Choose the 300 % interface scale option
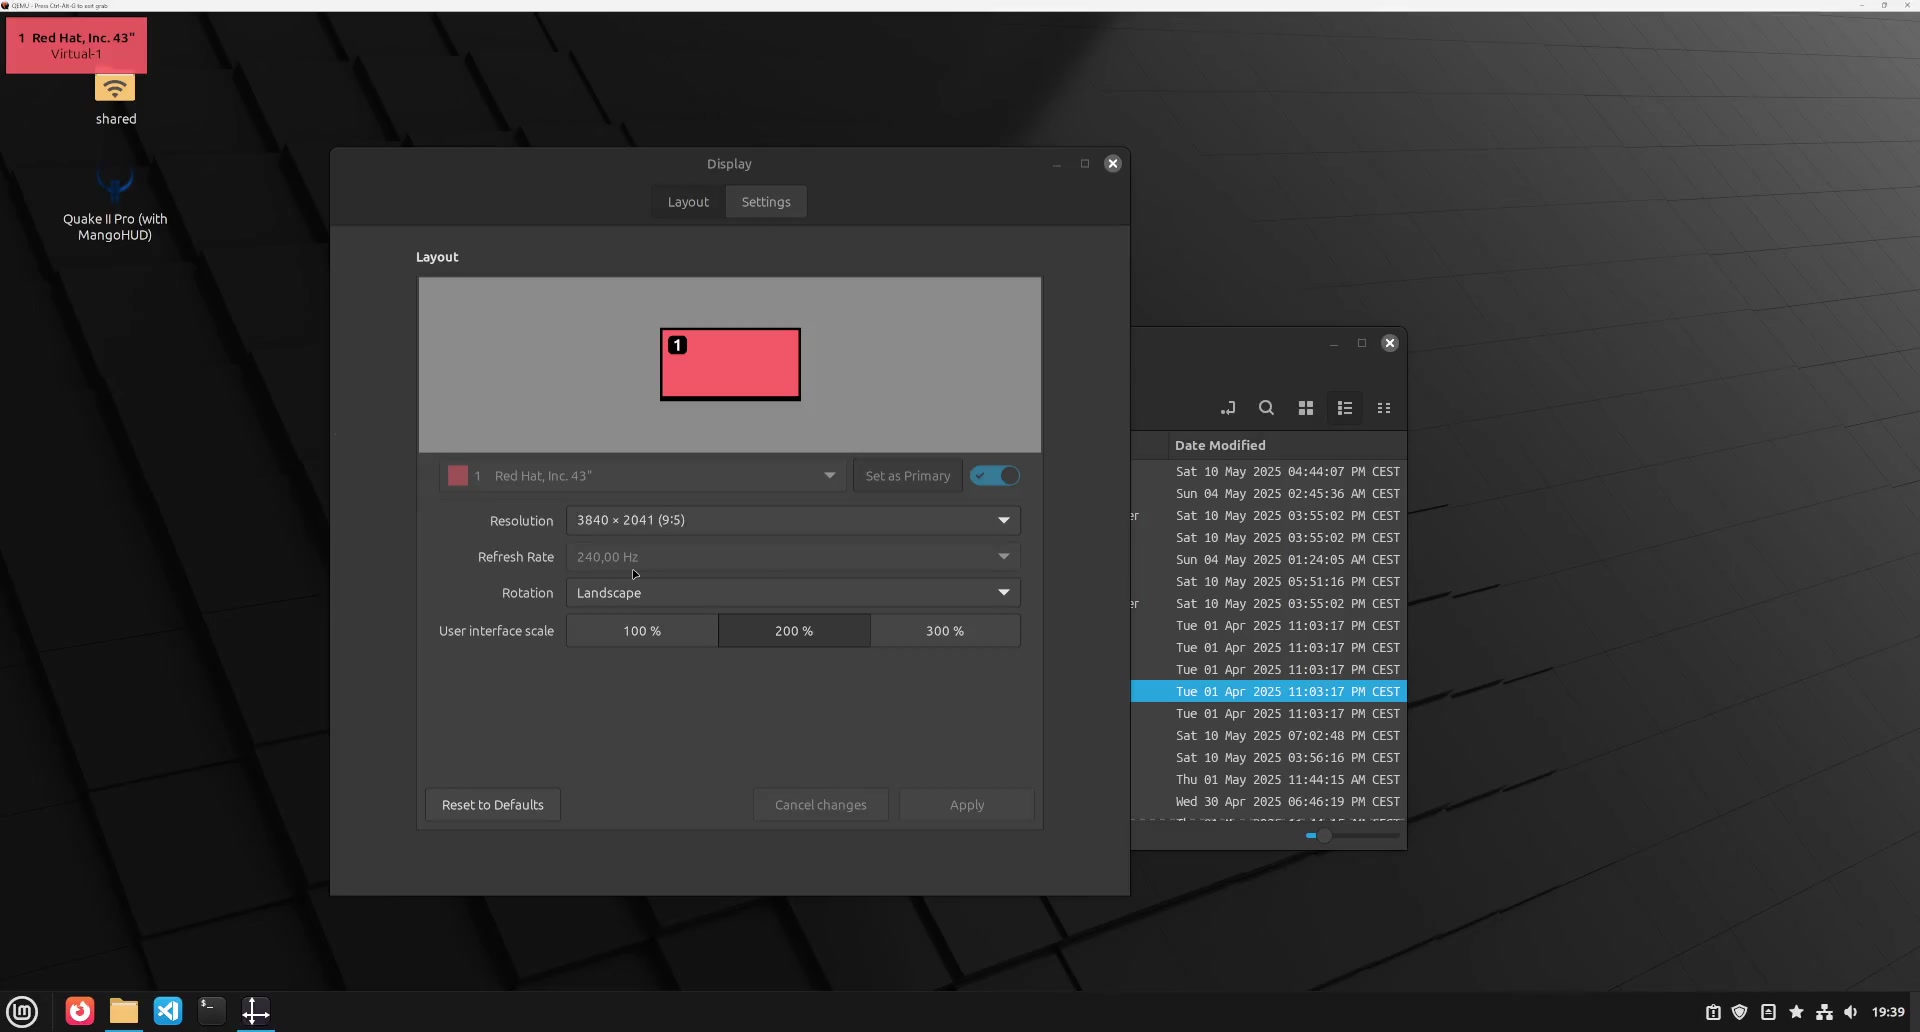Screen dimensions: 1920x1032 tap(945, 631)
